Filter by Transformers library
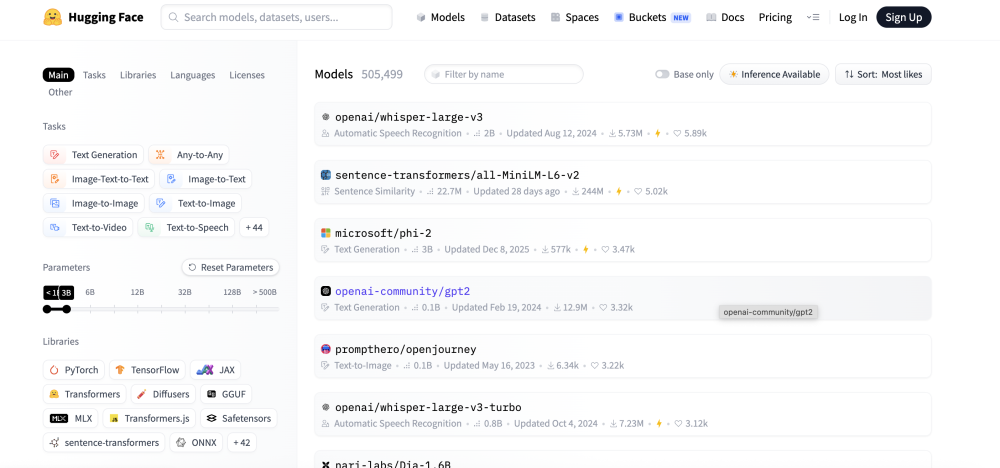This screenshot has height=468, width=1000. (85, 394)
